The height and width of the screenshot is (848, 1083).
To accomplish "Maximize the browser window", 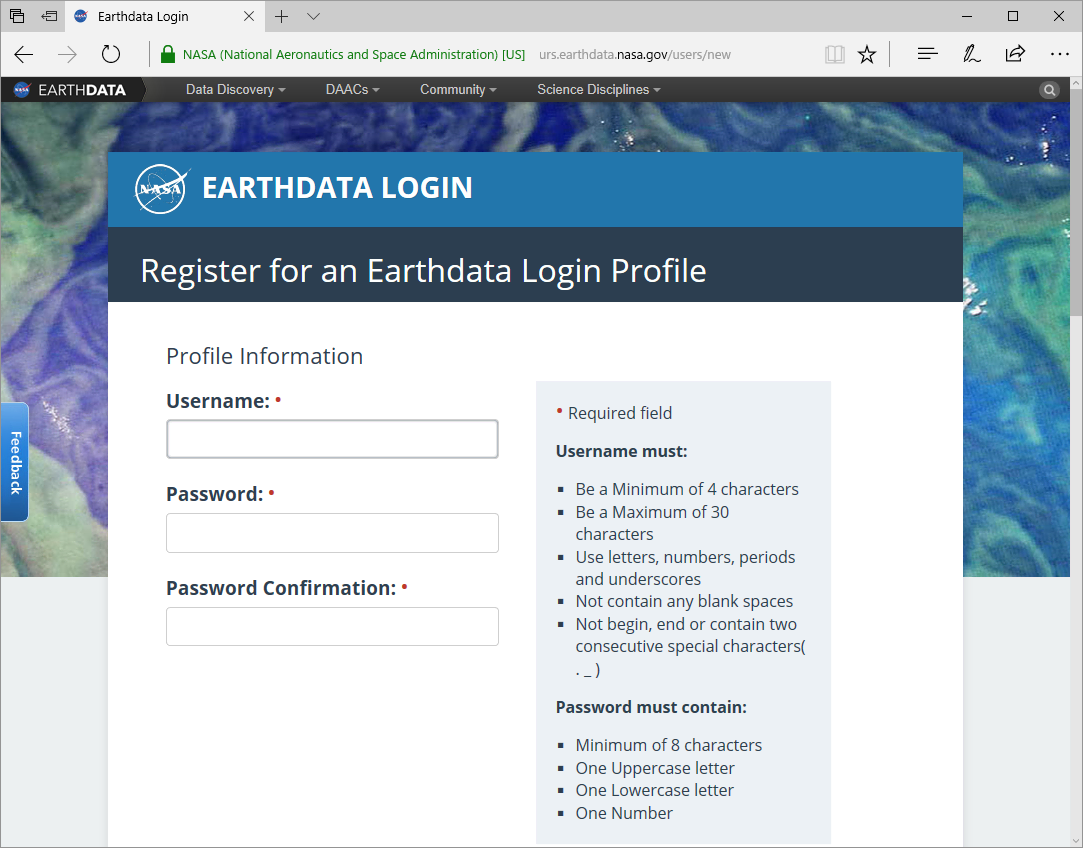I will [1013, 16].
